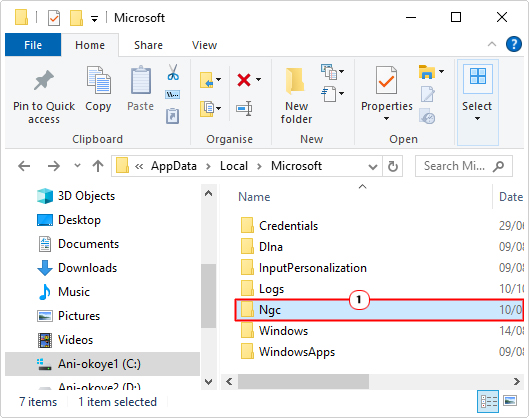Click the Edit document icon

click(x=427, y=94)
